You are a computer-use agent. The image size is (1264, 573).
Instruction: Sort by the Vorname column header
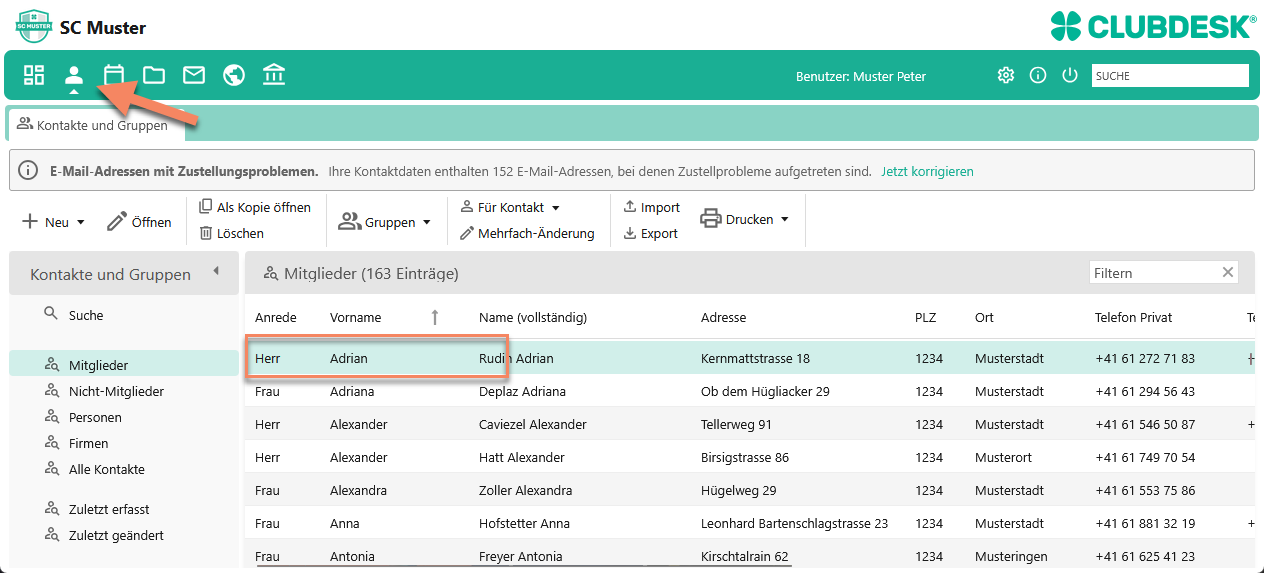356,317
